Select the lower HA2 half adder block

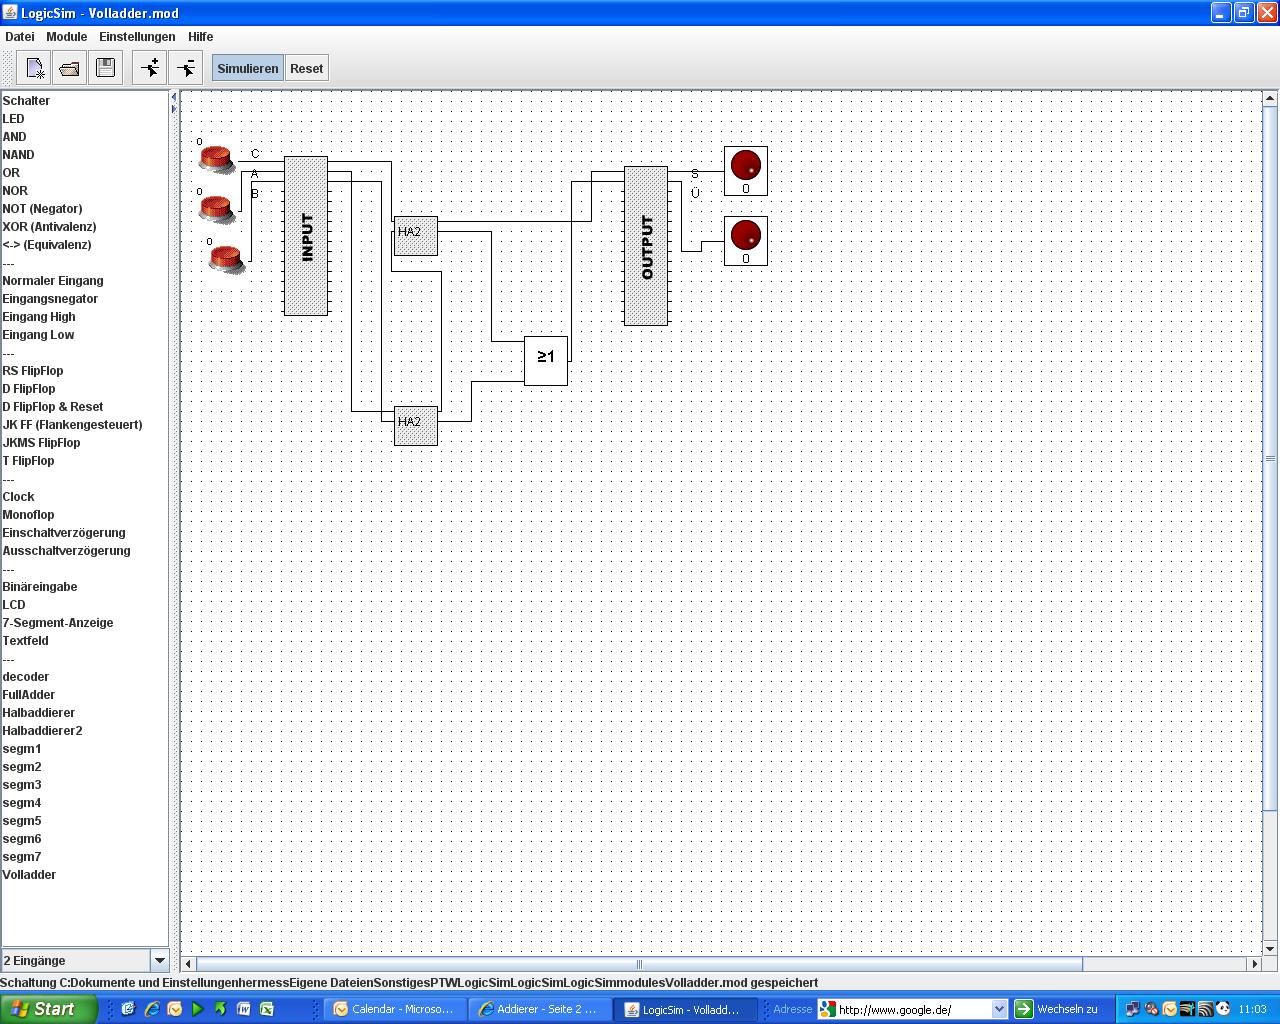tap(416, 426)
